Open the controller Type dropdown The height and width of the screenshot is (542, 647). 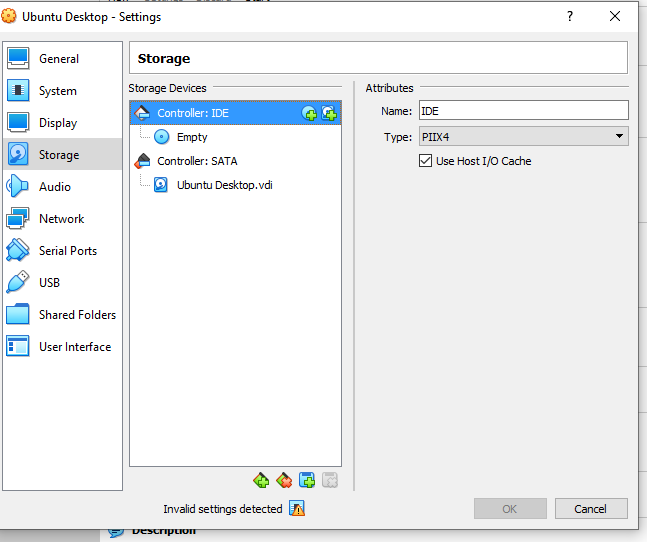click(524, 137)
